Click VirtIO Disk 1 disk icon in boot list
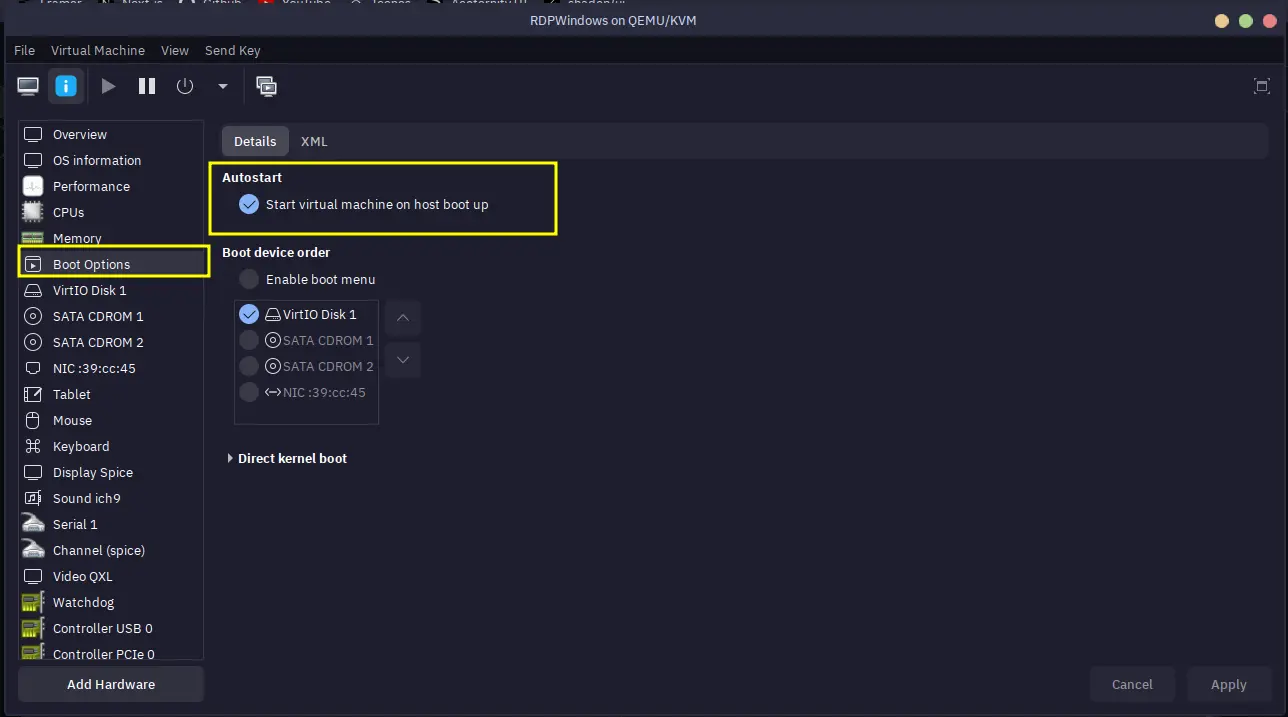The image size is (1288, 717). coord(273,314)
